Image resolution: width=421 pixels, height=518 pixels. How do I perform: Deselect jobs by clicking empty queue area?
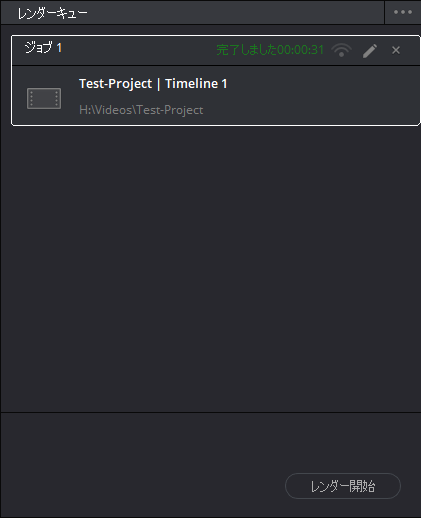tap(211, 267)
